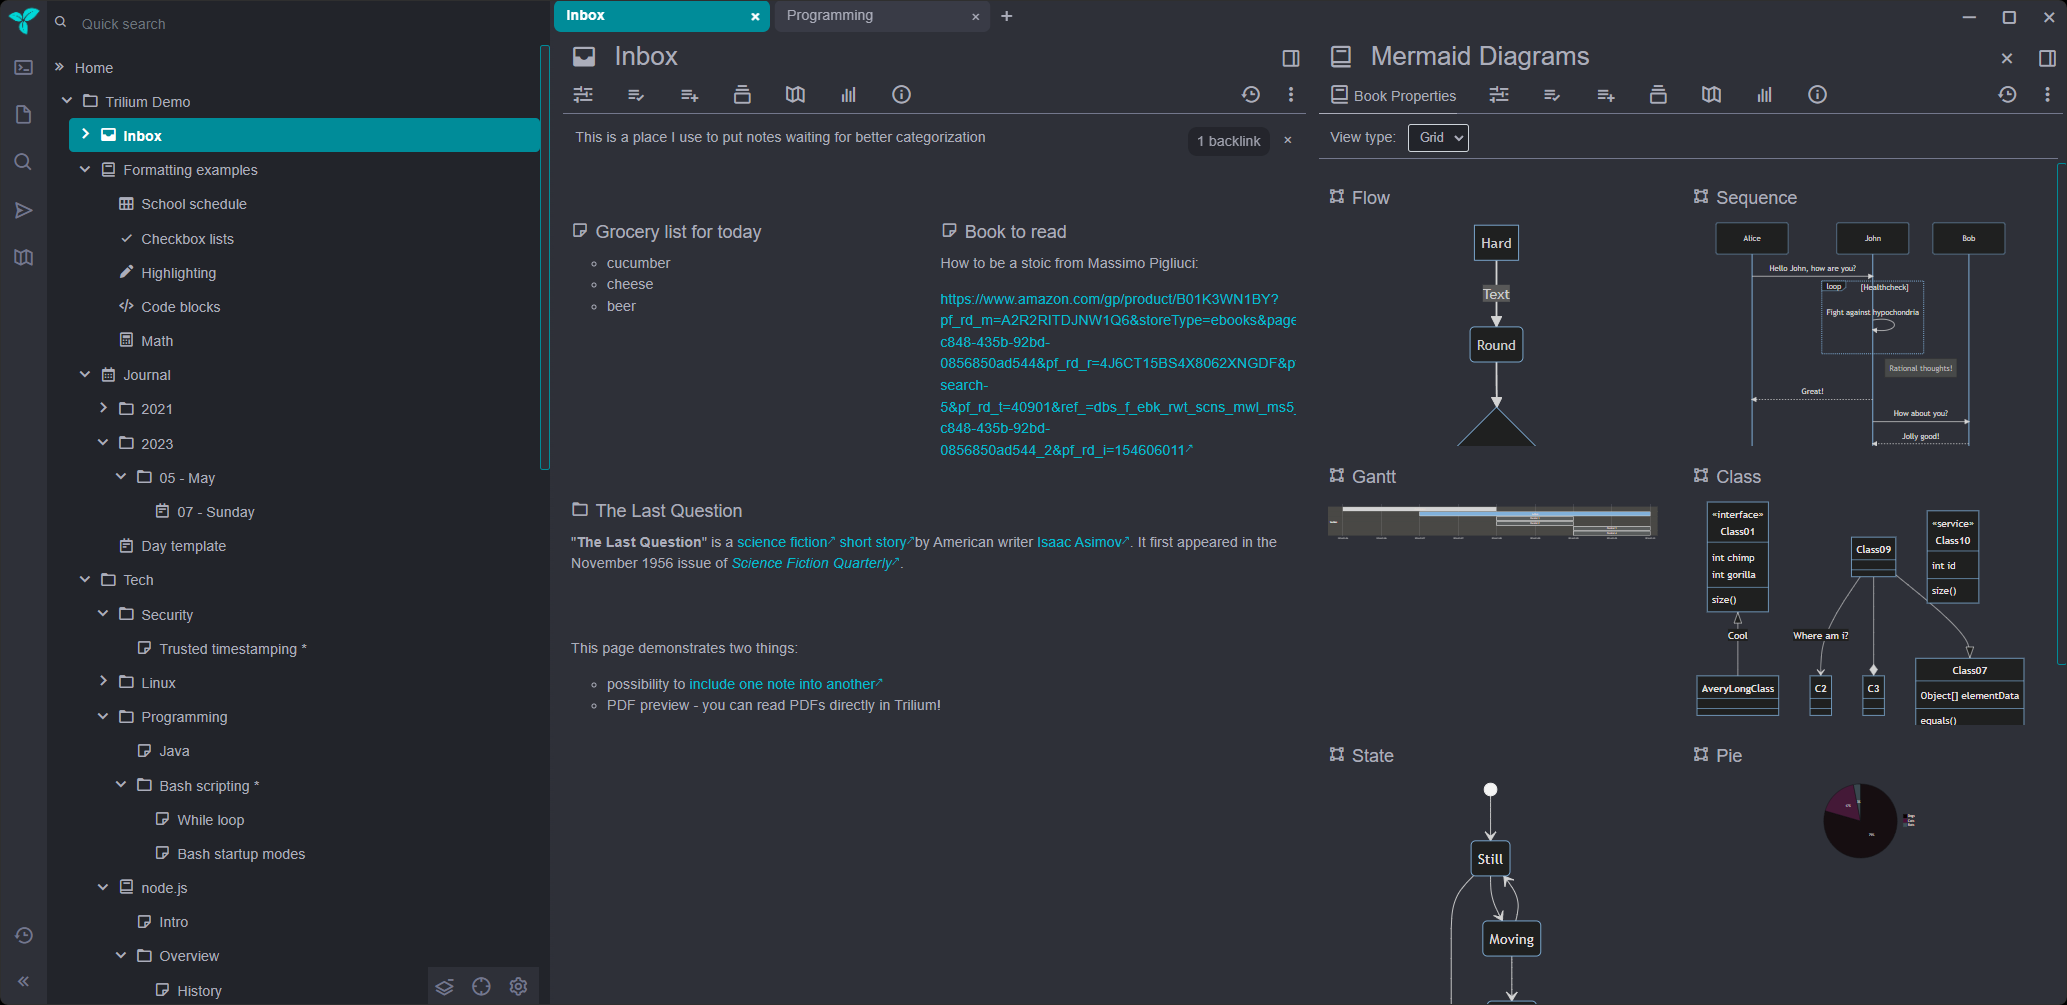Create a new note via launcher icon
2067x1005 pixels.
point(24,115)
